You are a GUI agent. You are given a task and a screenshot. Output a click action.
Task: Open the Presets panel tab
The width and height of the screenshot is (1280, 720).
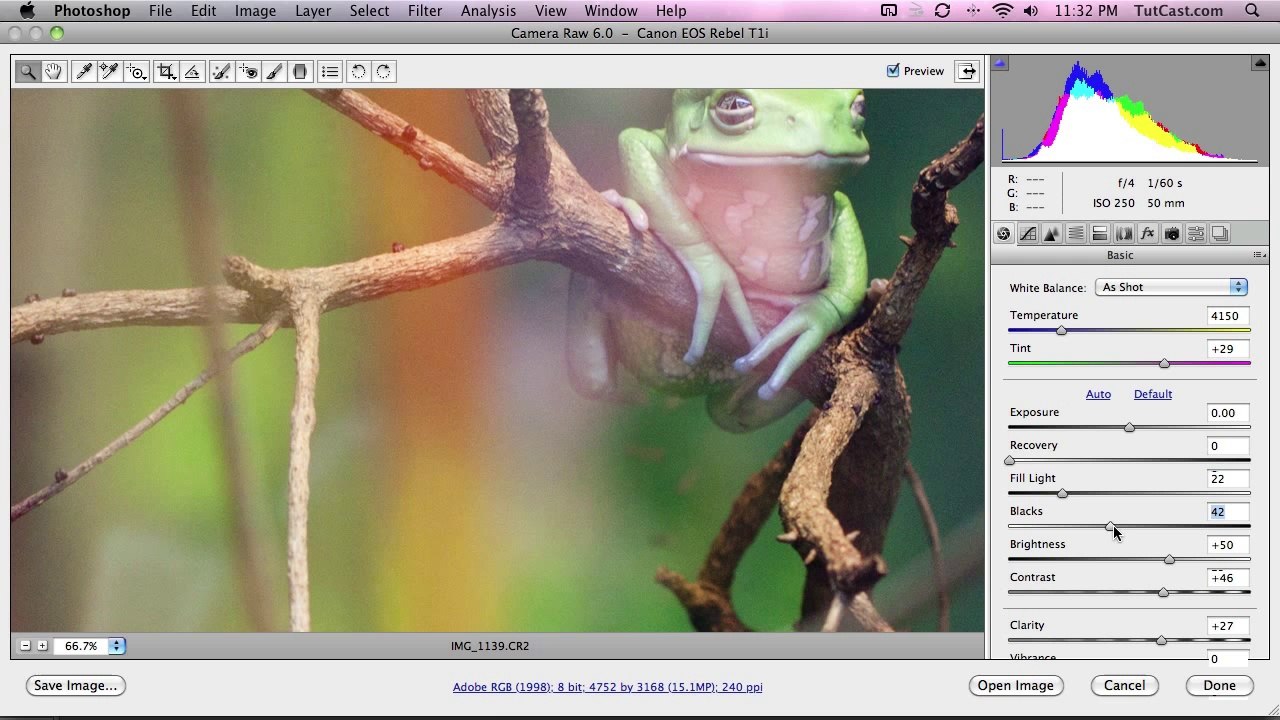[1196, 234]
